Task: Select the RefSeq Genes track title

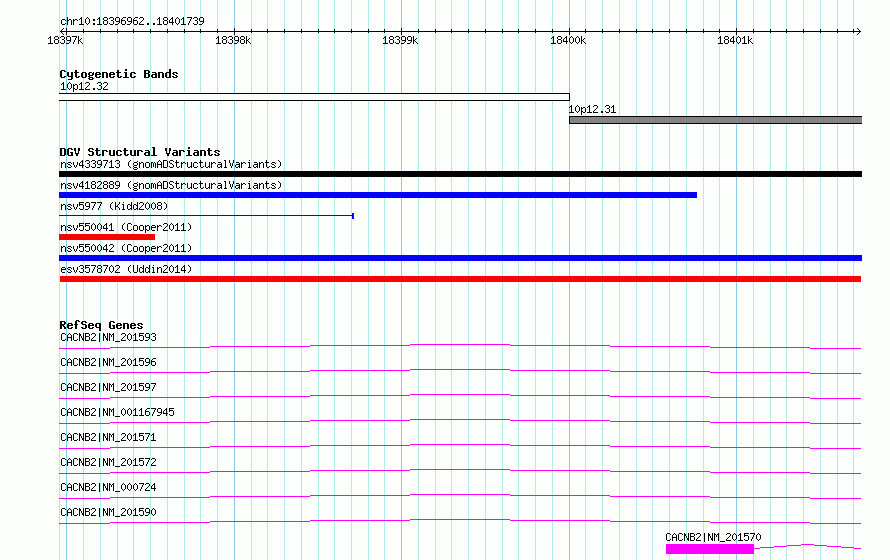Action: coord(101,325)
